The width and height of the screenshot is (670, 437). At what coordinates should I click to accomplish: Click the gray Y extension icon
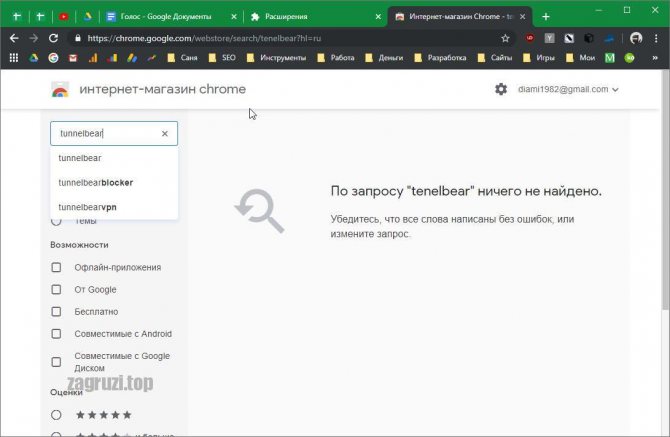[x=550, y=38]
